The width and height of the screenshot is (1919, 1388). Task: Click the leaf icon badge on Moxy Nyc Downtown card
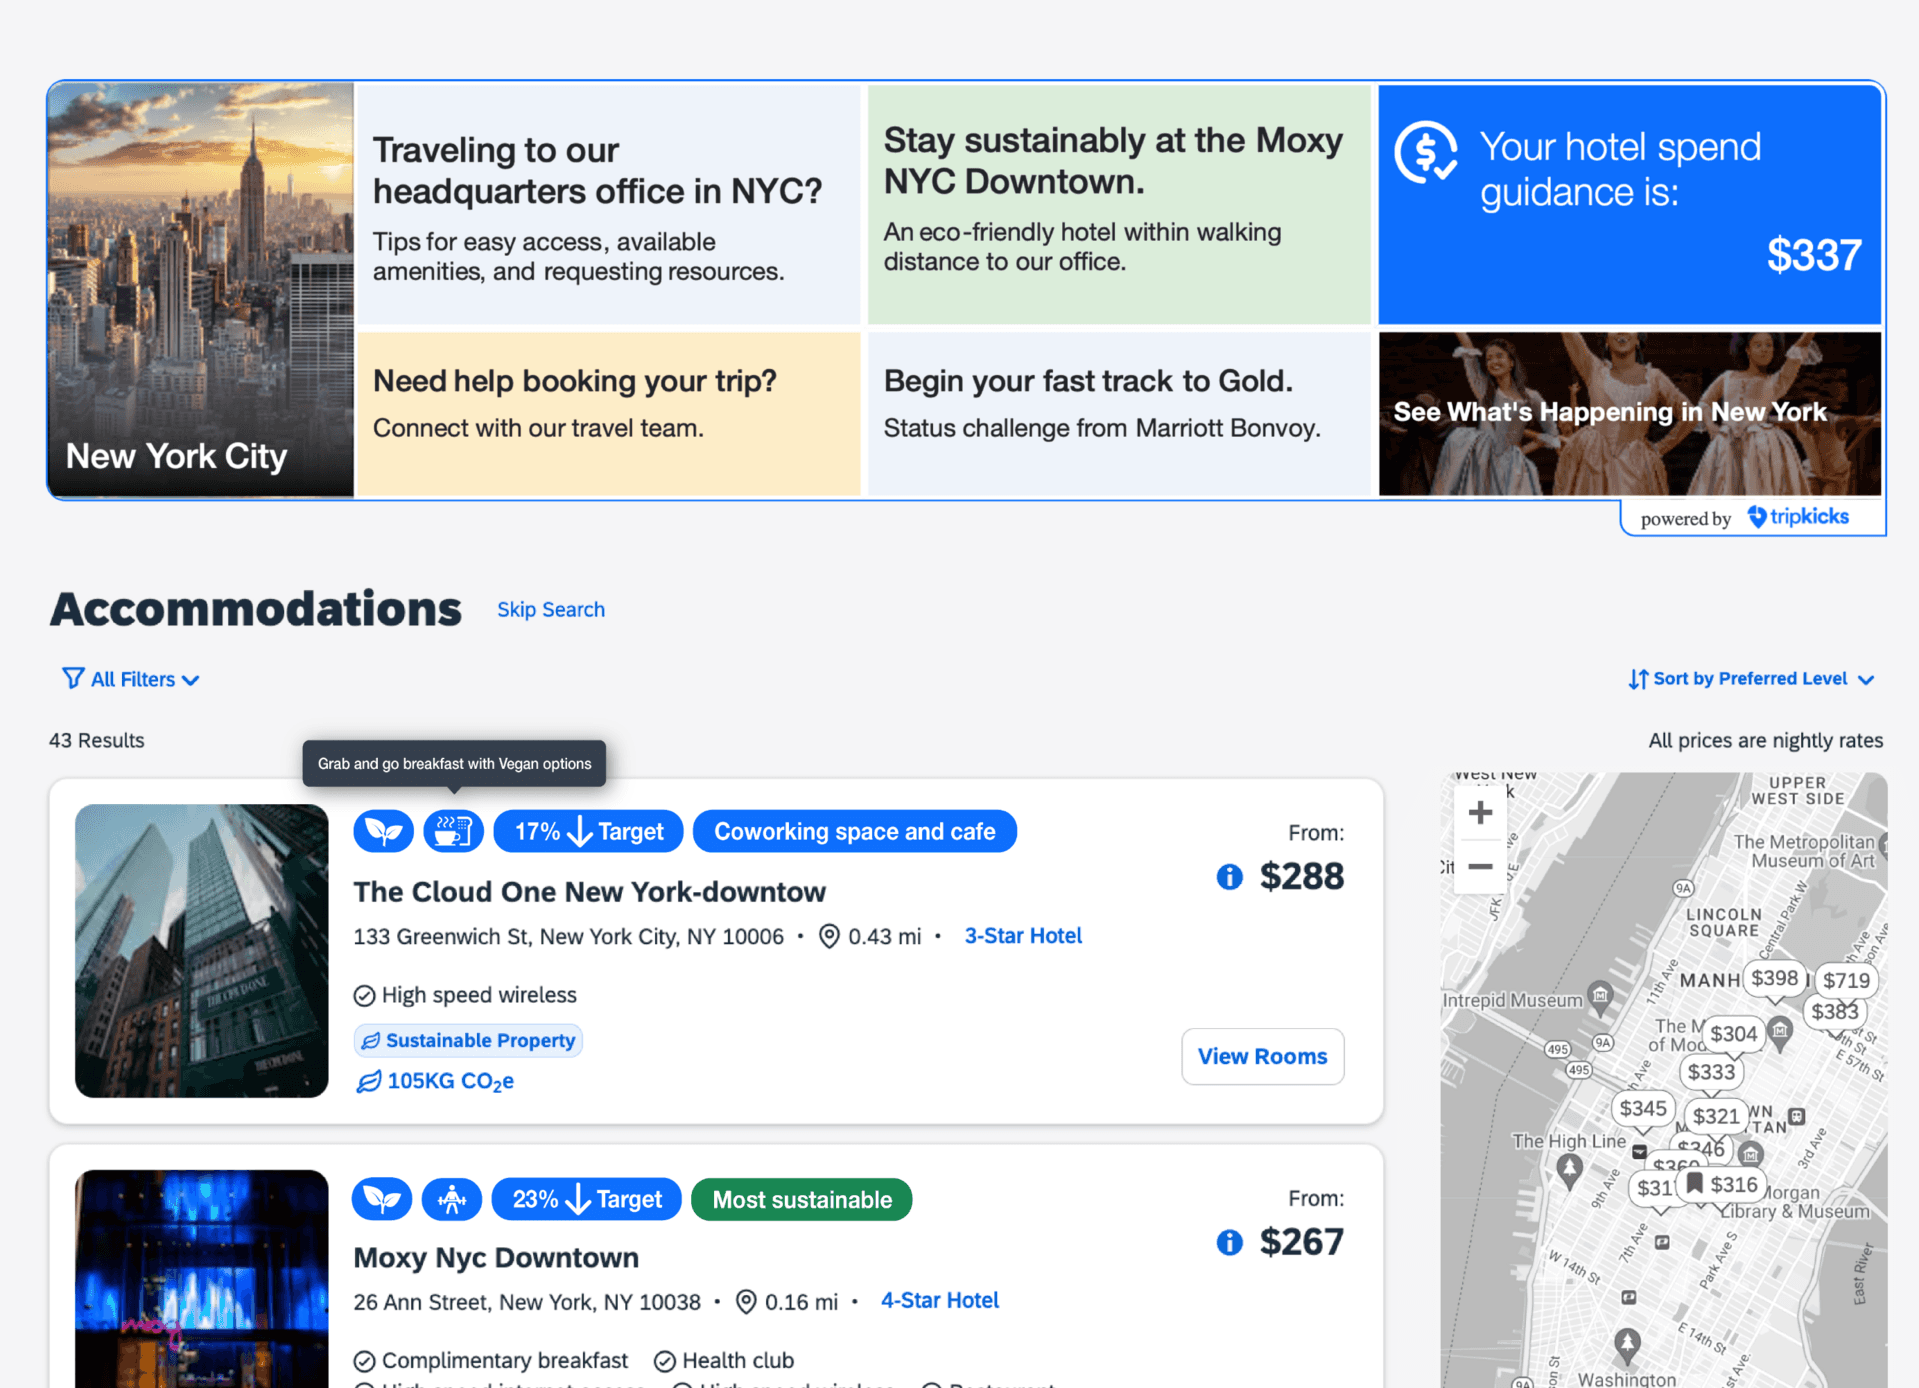[x=382, y=1199]
